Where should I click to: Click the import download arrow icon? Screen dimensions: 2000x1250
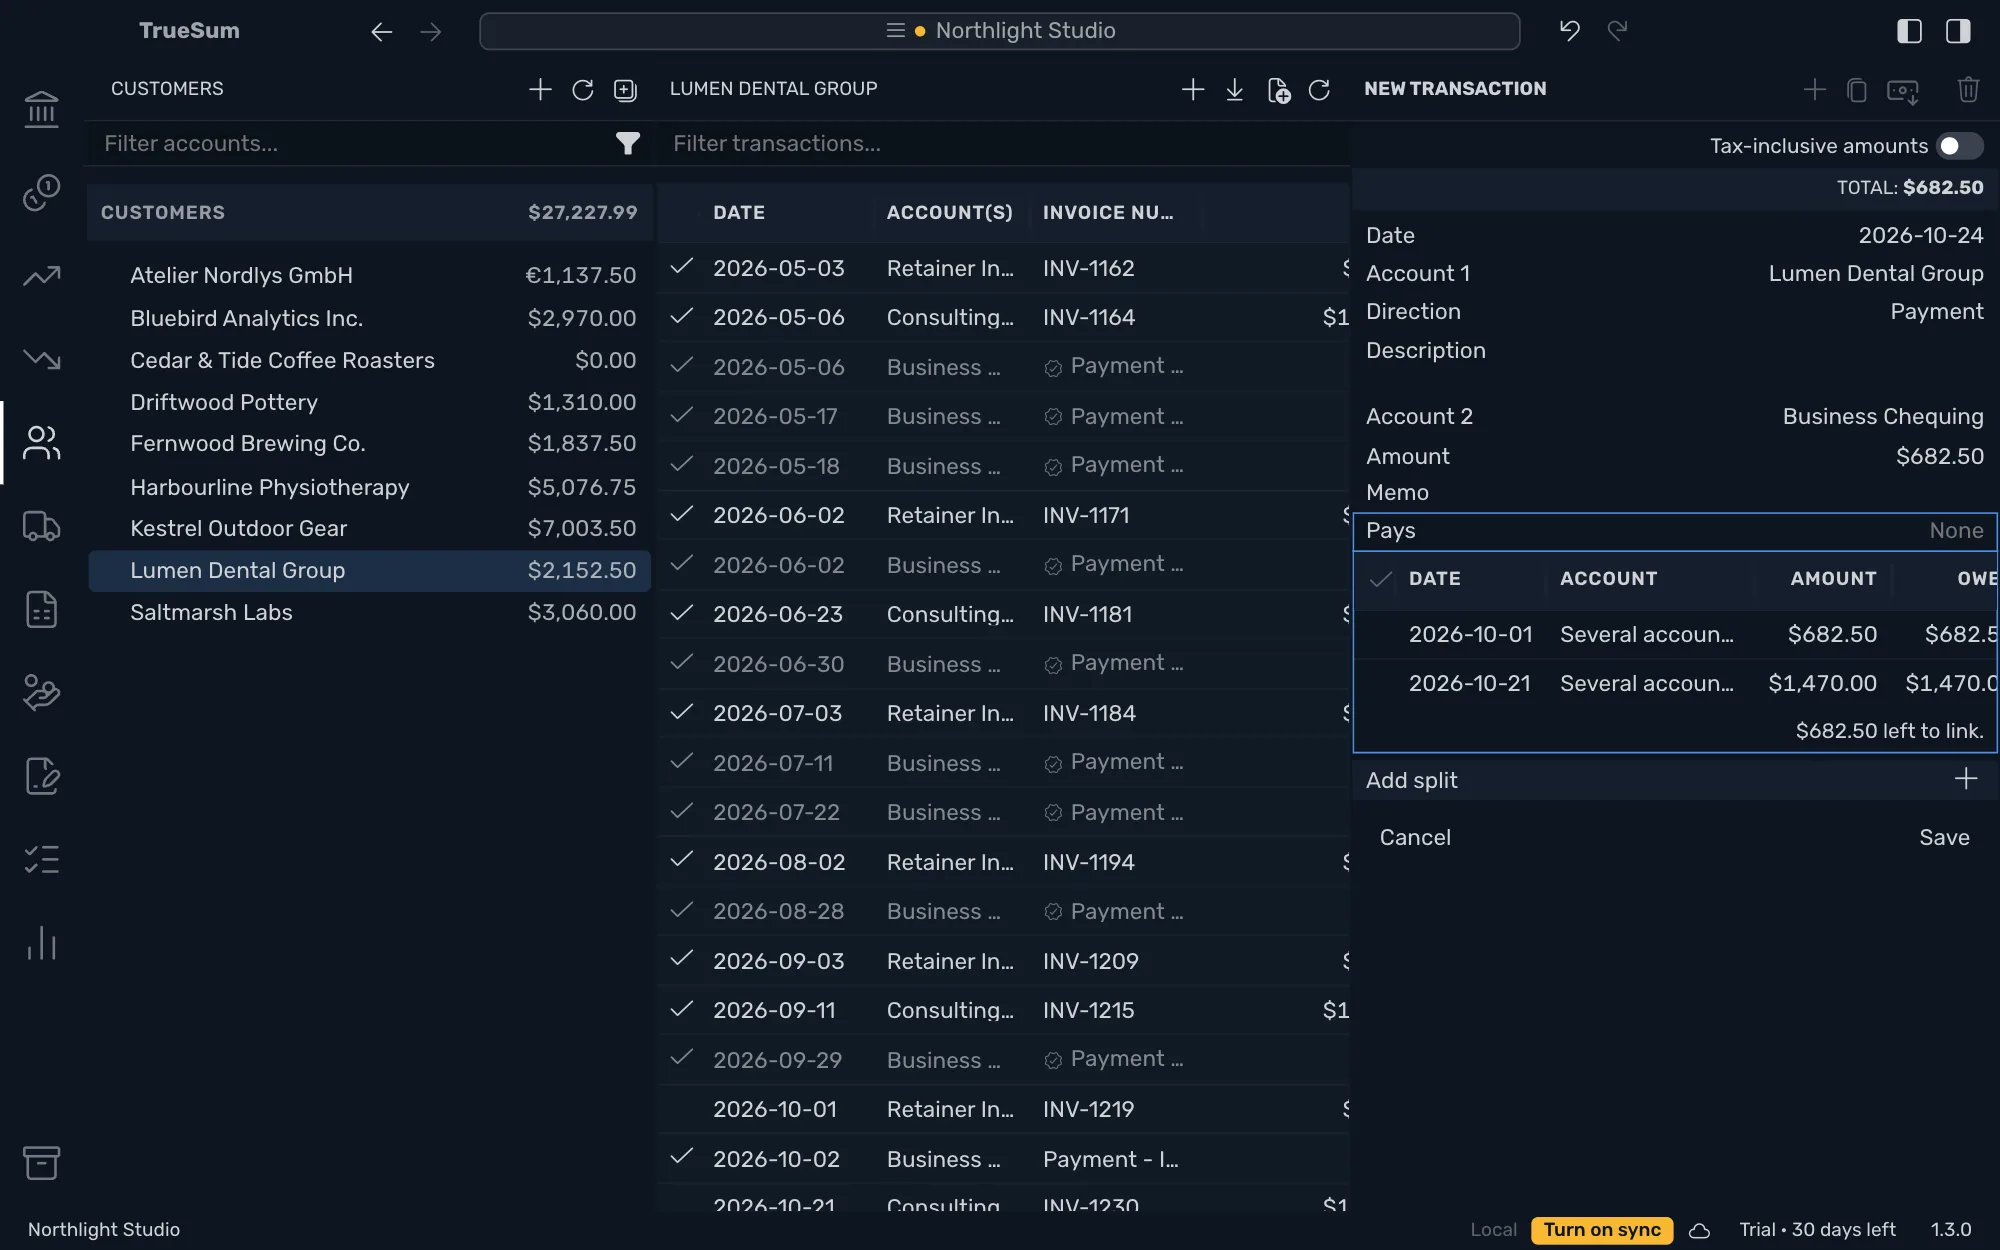(1235, 90)
